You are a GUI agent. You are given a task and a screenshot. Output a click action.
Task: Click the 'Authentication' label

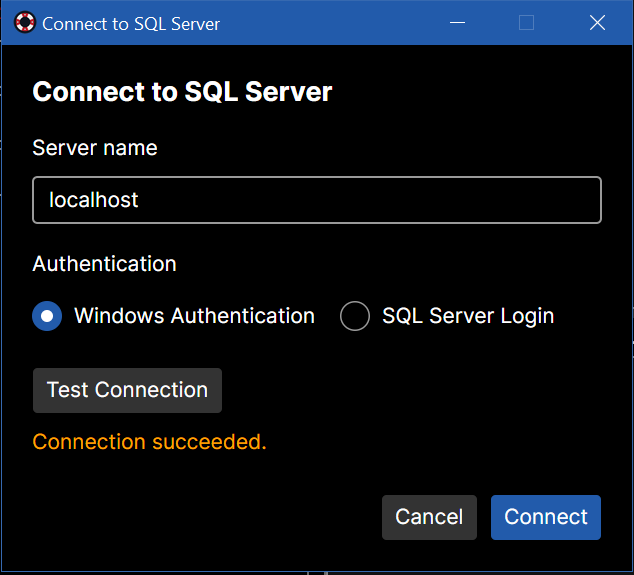104,264
